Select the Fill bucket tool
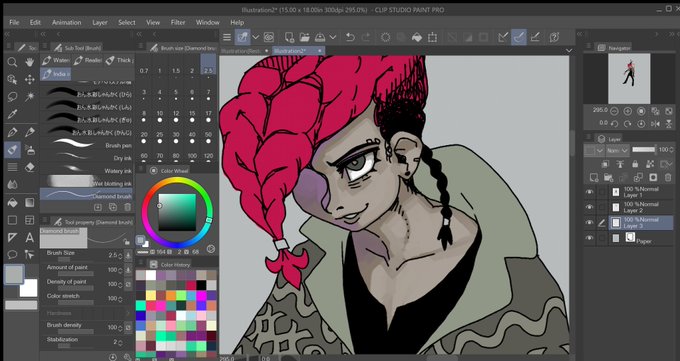 12,203
